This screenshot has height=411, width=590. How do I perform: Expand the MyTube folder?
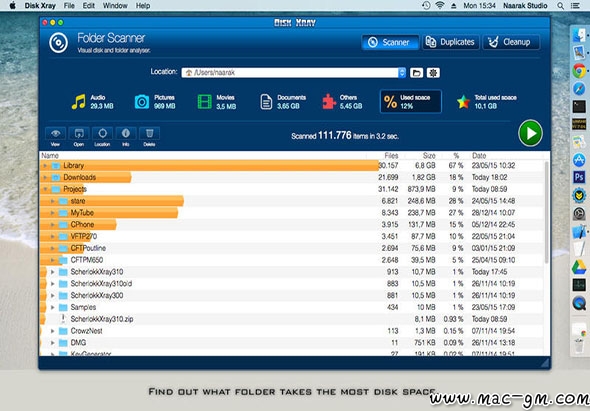(53, 213)
